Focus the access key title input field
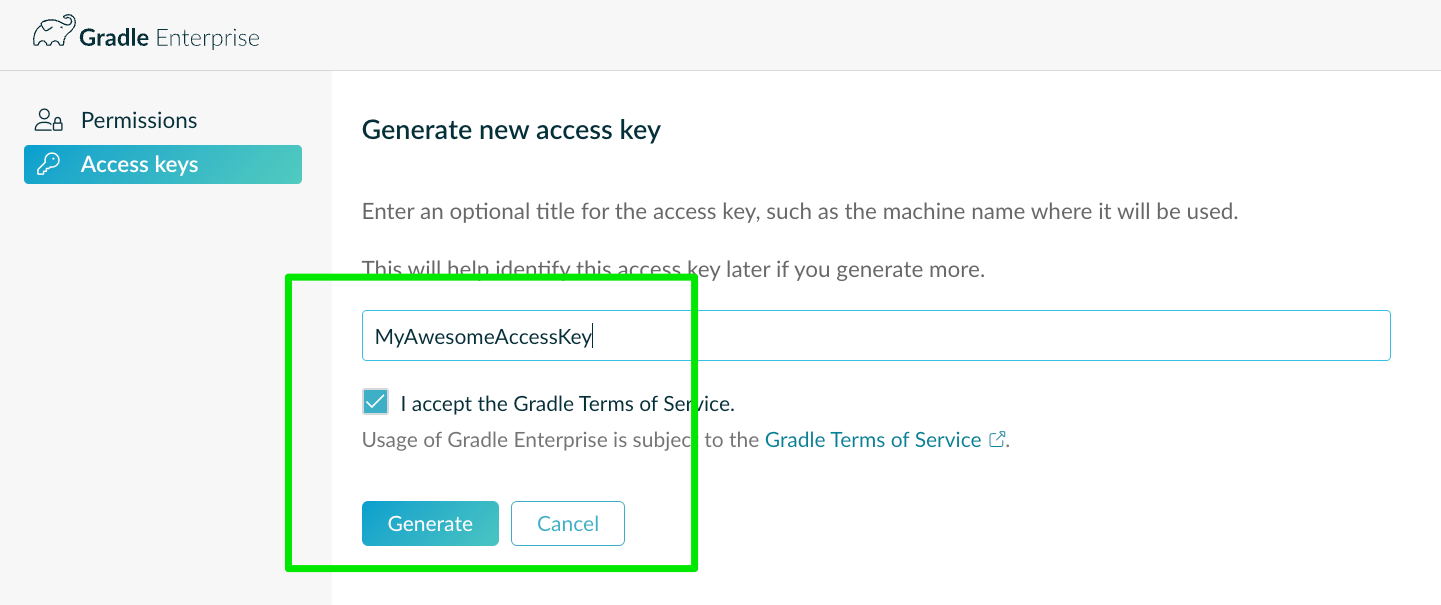Viewport: 1441px width, 605px height. tap(876, 336)
